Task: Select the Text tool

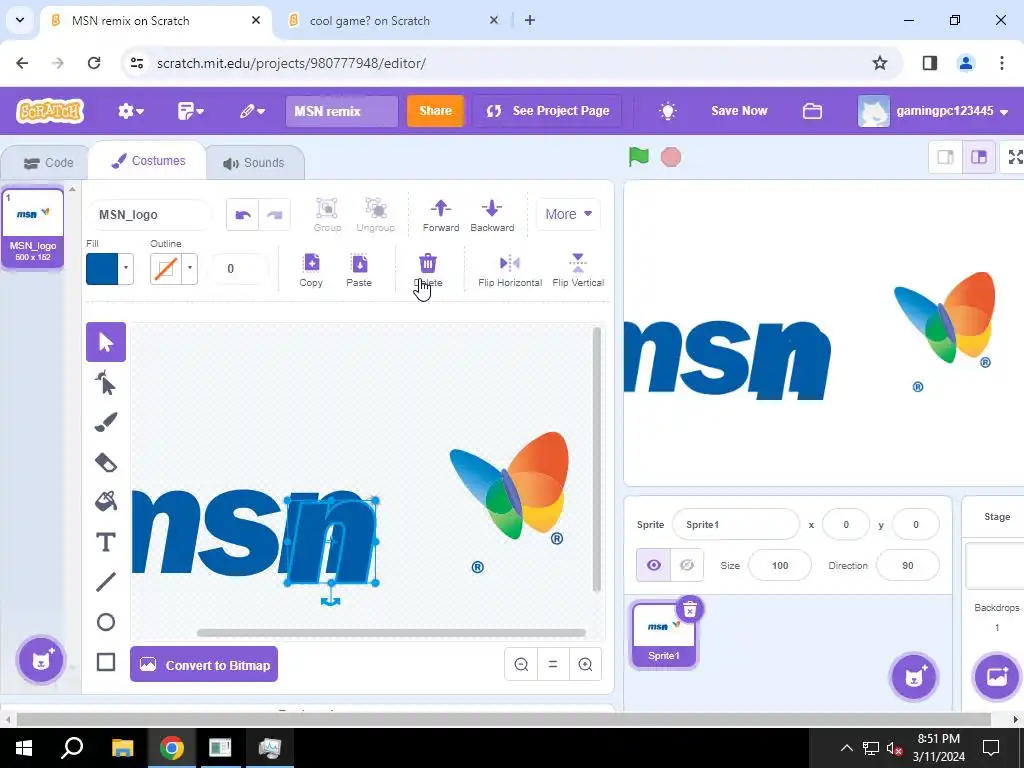Action: click(106, 542)
